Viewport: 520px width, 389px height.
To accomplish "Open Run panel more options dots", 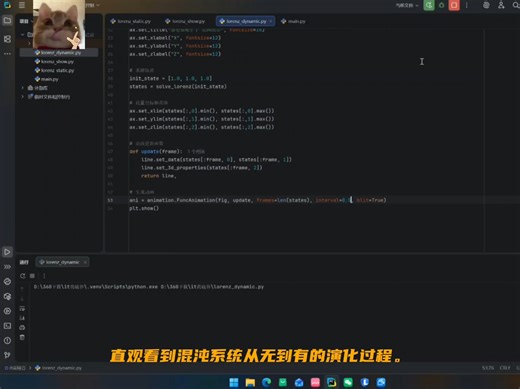I will click(x=44, y=276).
